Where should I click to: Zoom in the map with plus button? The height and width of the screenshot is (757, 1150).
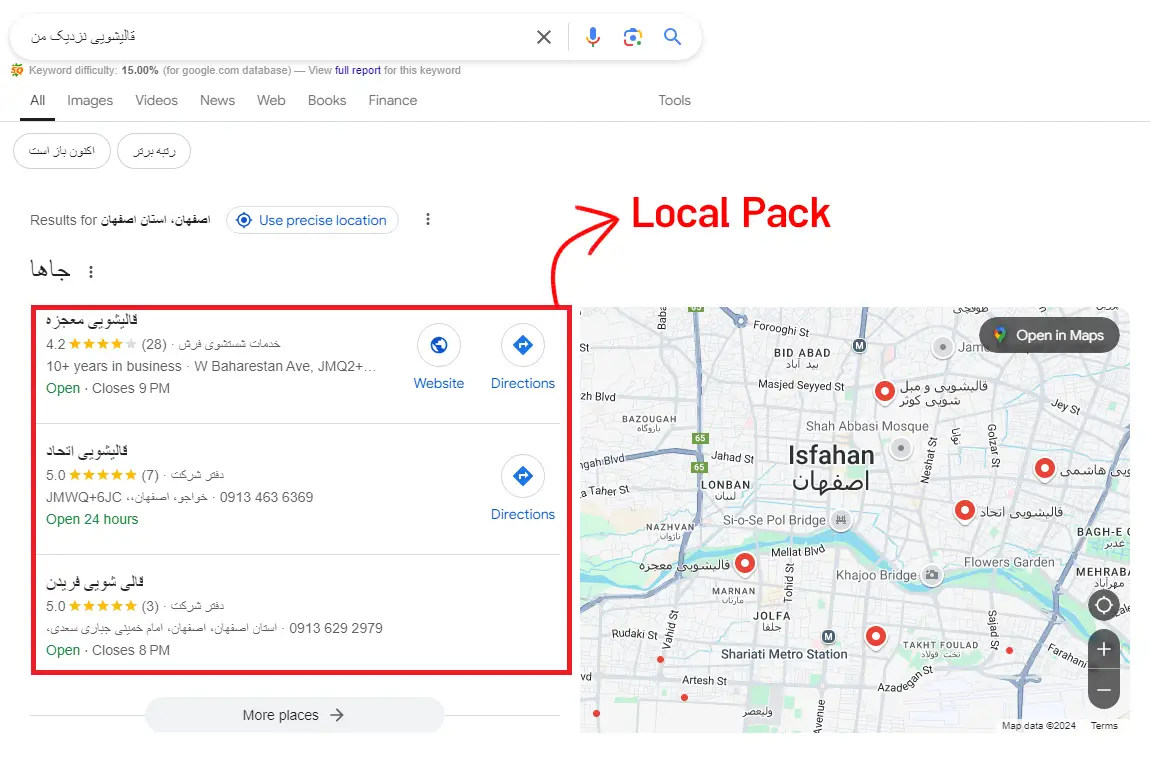tap(1104, 649)
